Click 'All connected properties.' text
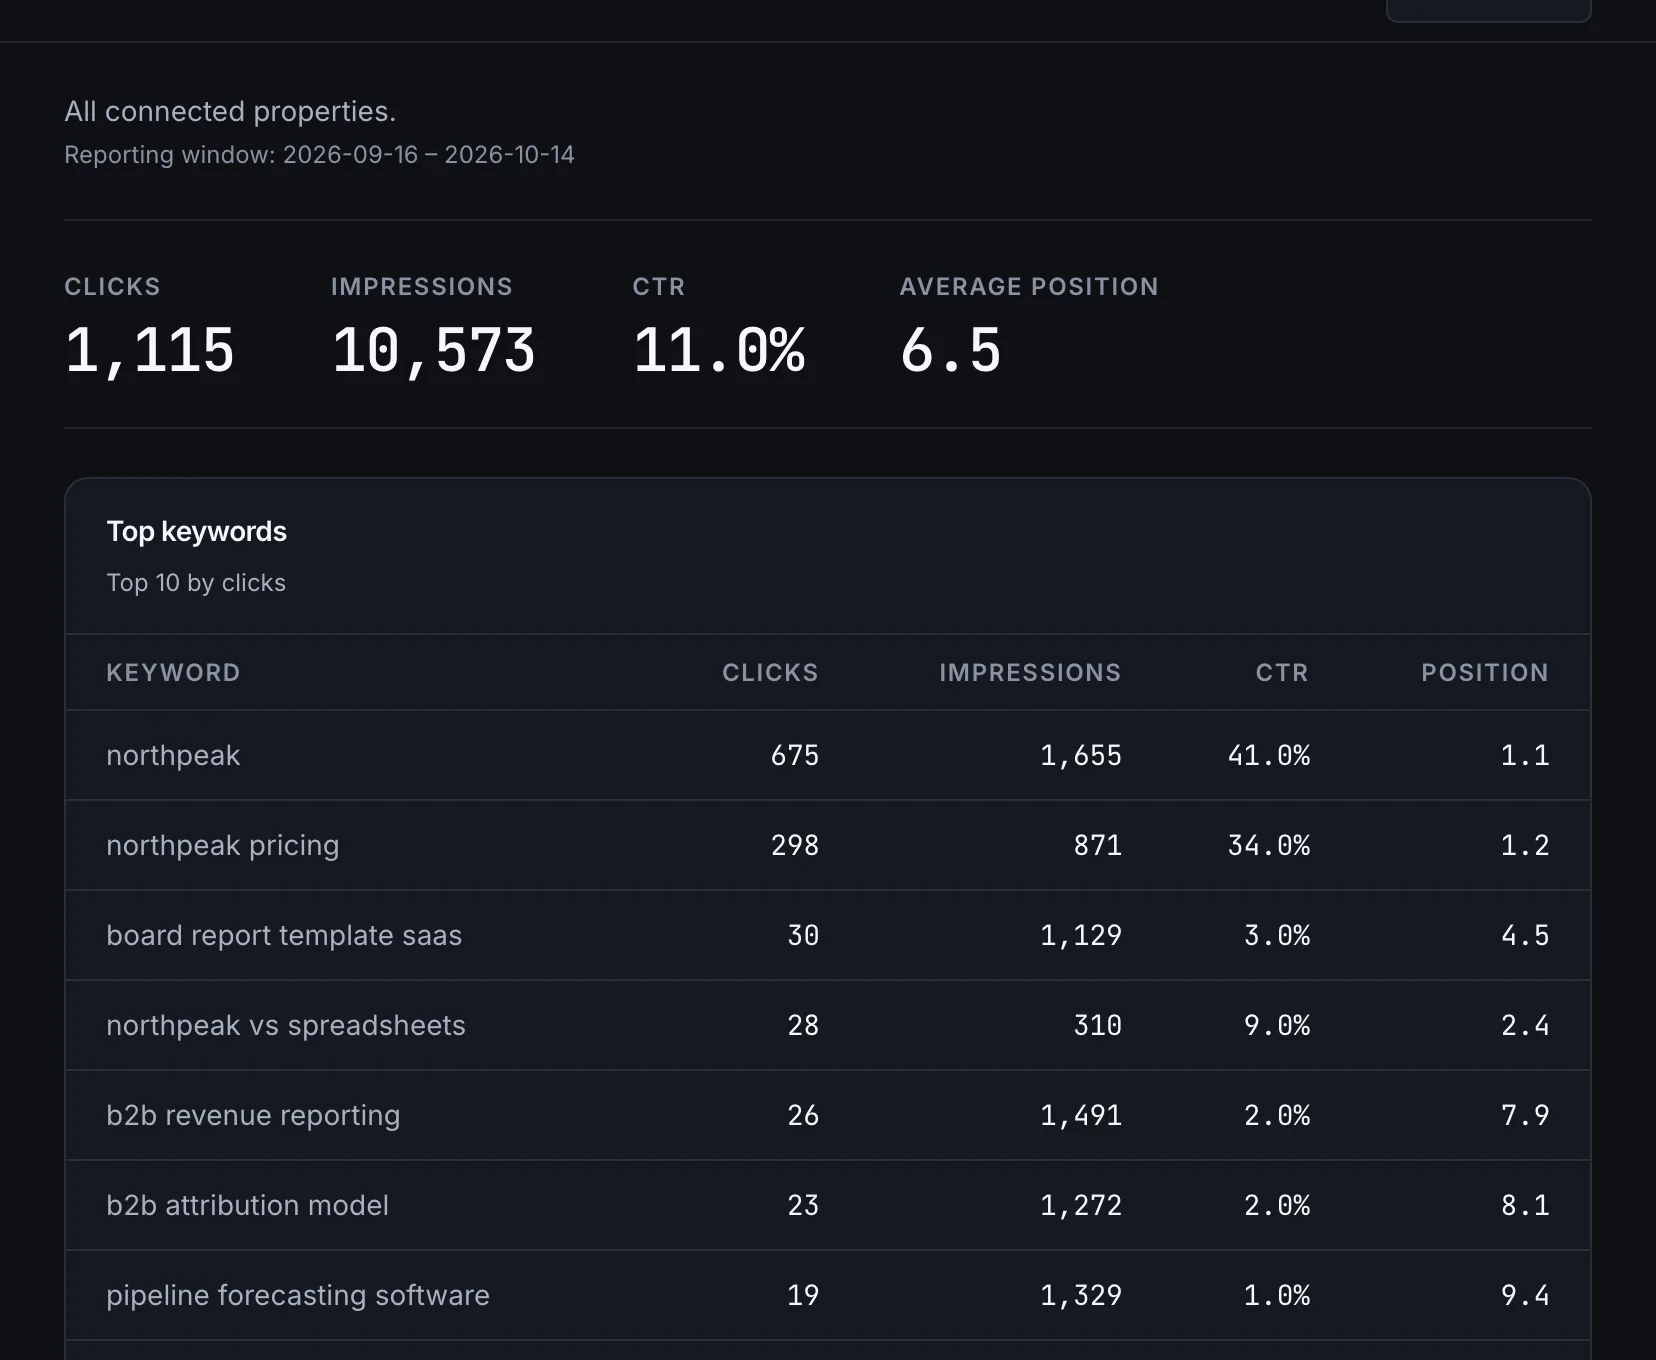The height and width of the screenshot is (1360, 1656). (230, 111)
